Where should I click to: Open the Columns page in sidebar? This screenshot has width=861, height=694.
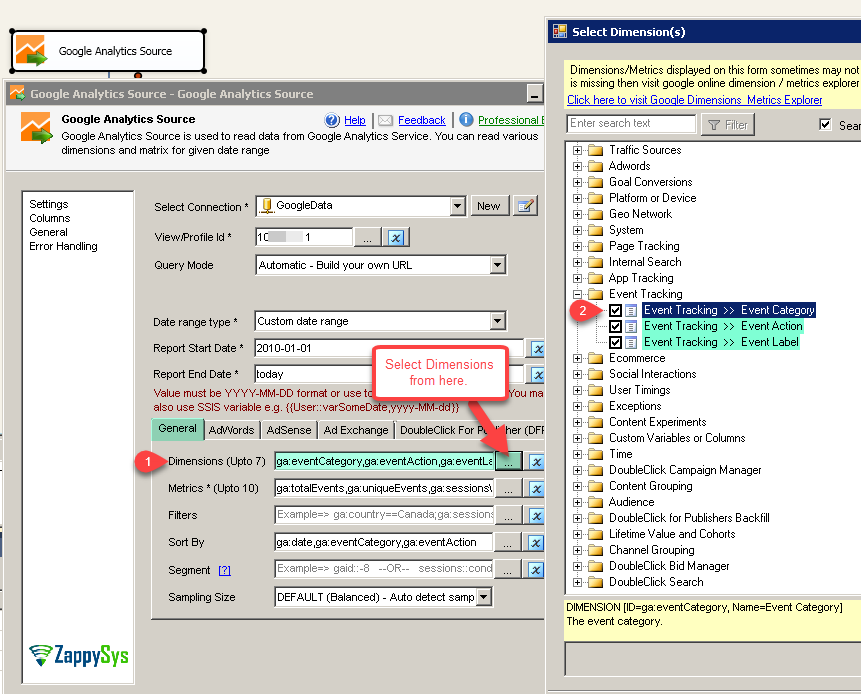coord(49,218)
